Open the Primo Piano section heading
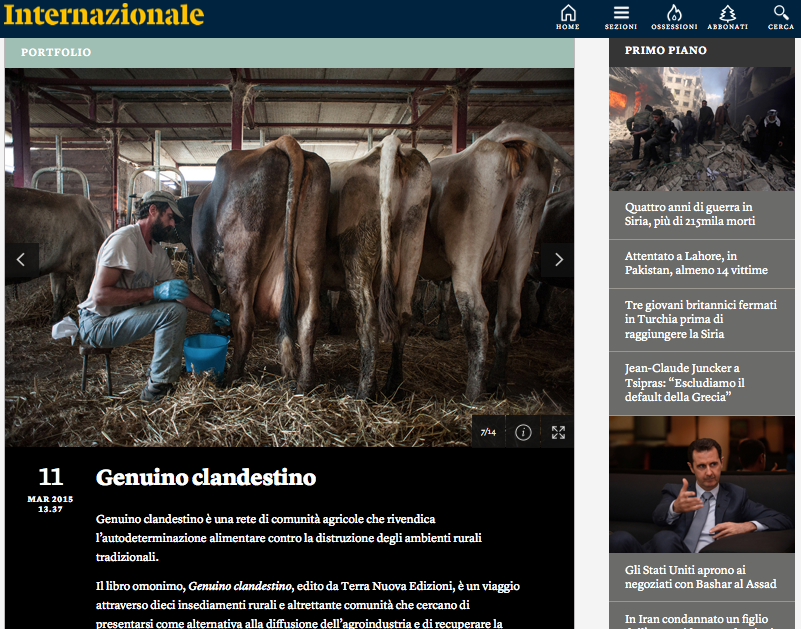This screenshot has height=629, width=801. coord(666,50)
